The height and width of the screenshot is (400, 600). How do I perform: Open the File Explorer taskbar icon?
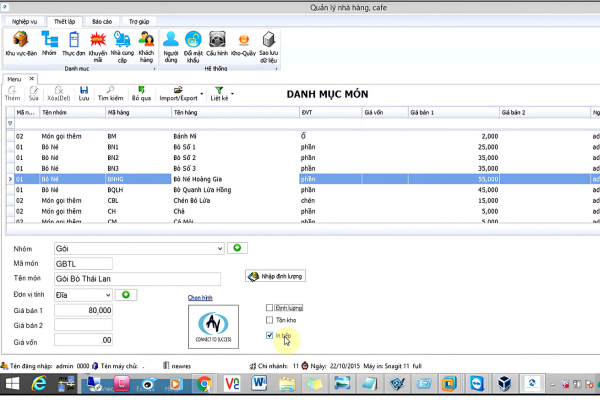[287, 384]
